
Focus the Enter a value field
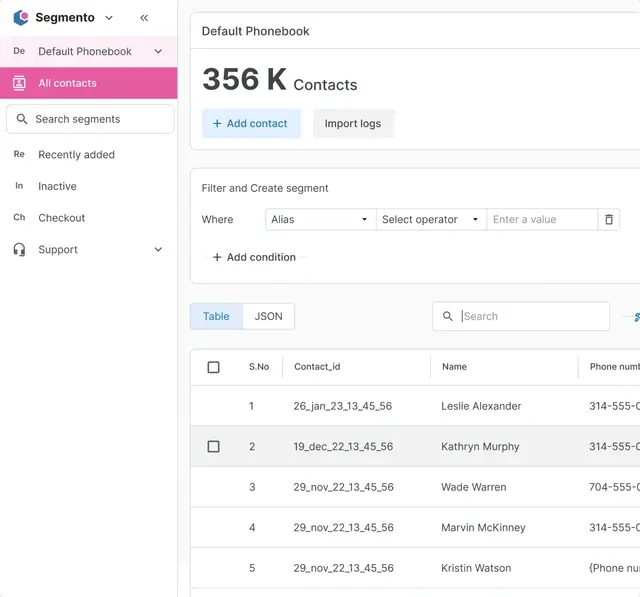click(540, 220)
